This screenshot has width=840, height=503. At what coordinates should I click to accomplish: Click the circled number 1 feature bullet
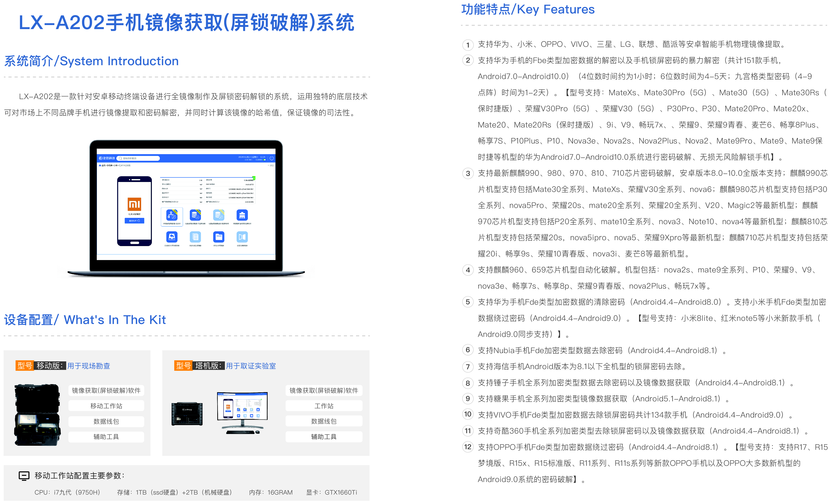(x=468, y=44)
